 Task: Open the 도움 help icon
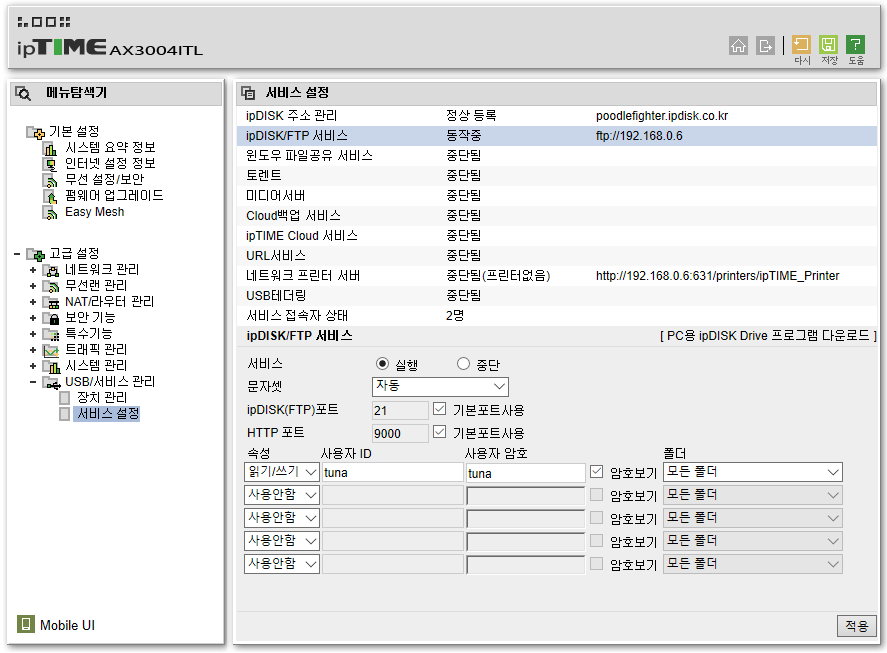[x=855, y=45]
